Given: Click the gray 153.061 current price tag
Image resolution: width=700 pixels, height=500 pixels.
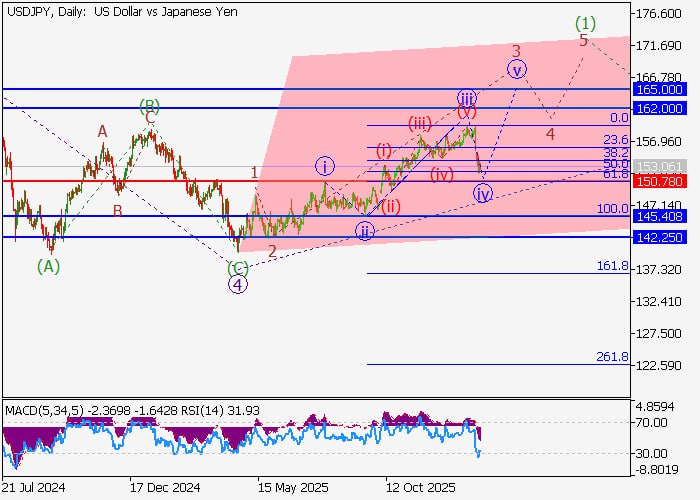Looking at the screenshot, I should click(x=659, y=167).
